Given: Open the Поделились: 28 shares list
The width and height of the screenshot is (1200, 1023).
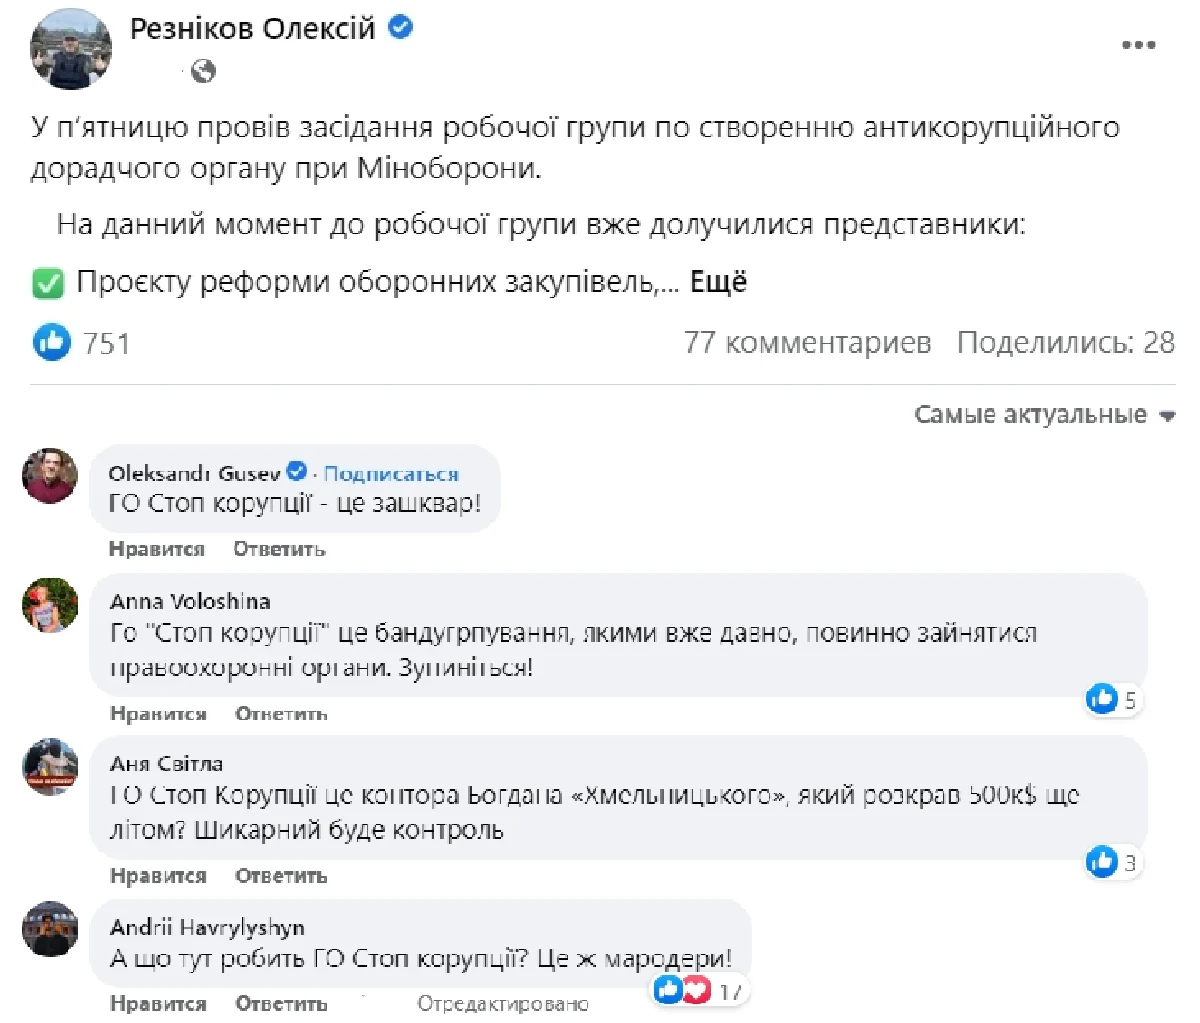Looking at the screenshot, I should click(x=1065, y=343).
